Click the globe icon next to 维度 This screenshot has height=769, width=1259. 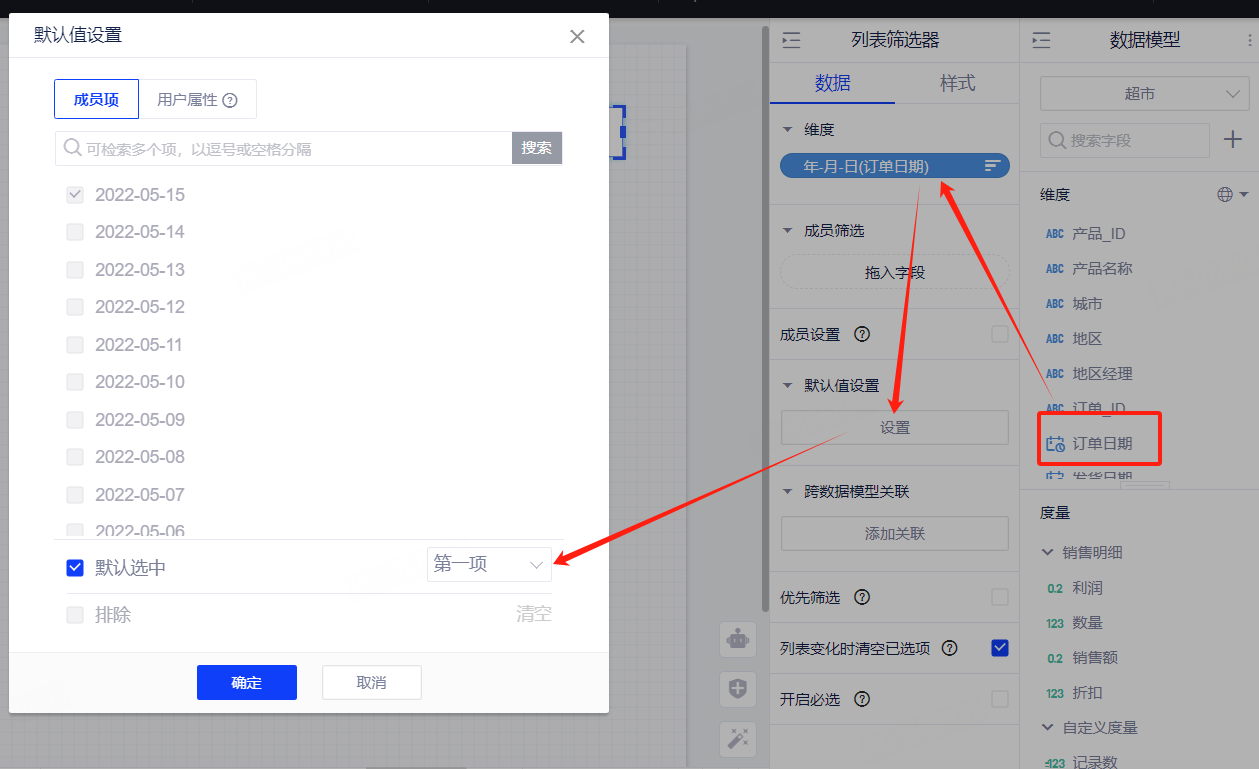[1224, 195]
